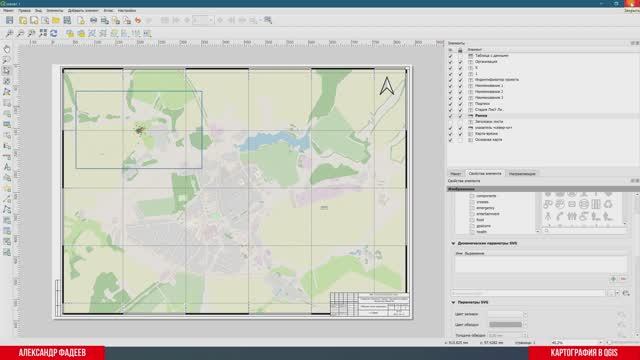
Task: Show the 'Заголовок листа' item
Action: [451, 122]
